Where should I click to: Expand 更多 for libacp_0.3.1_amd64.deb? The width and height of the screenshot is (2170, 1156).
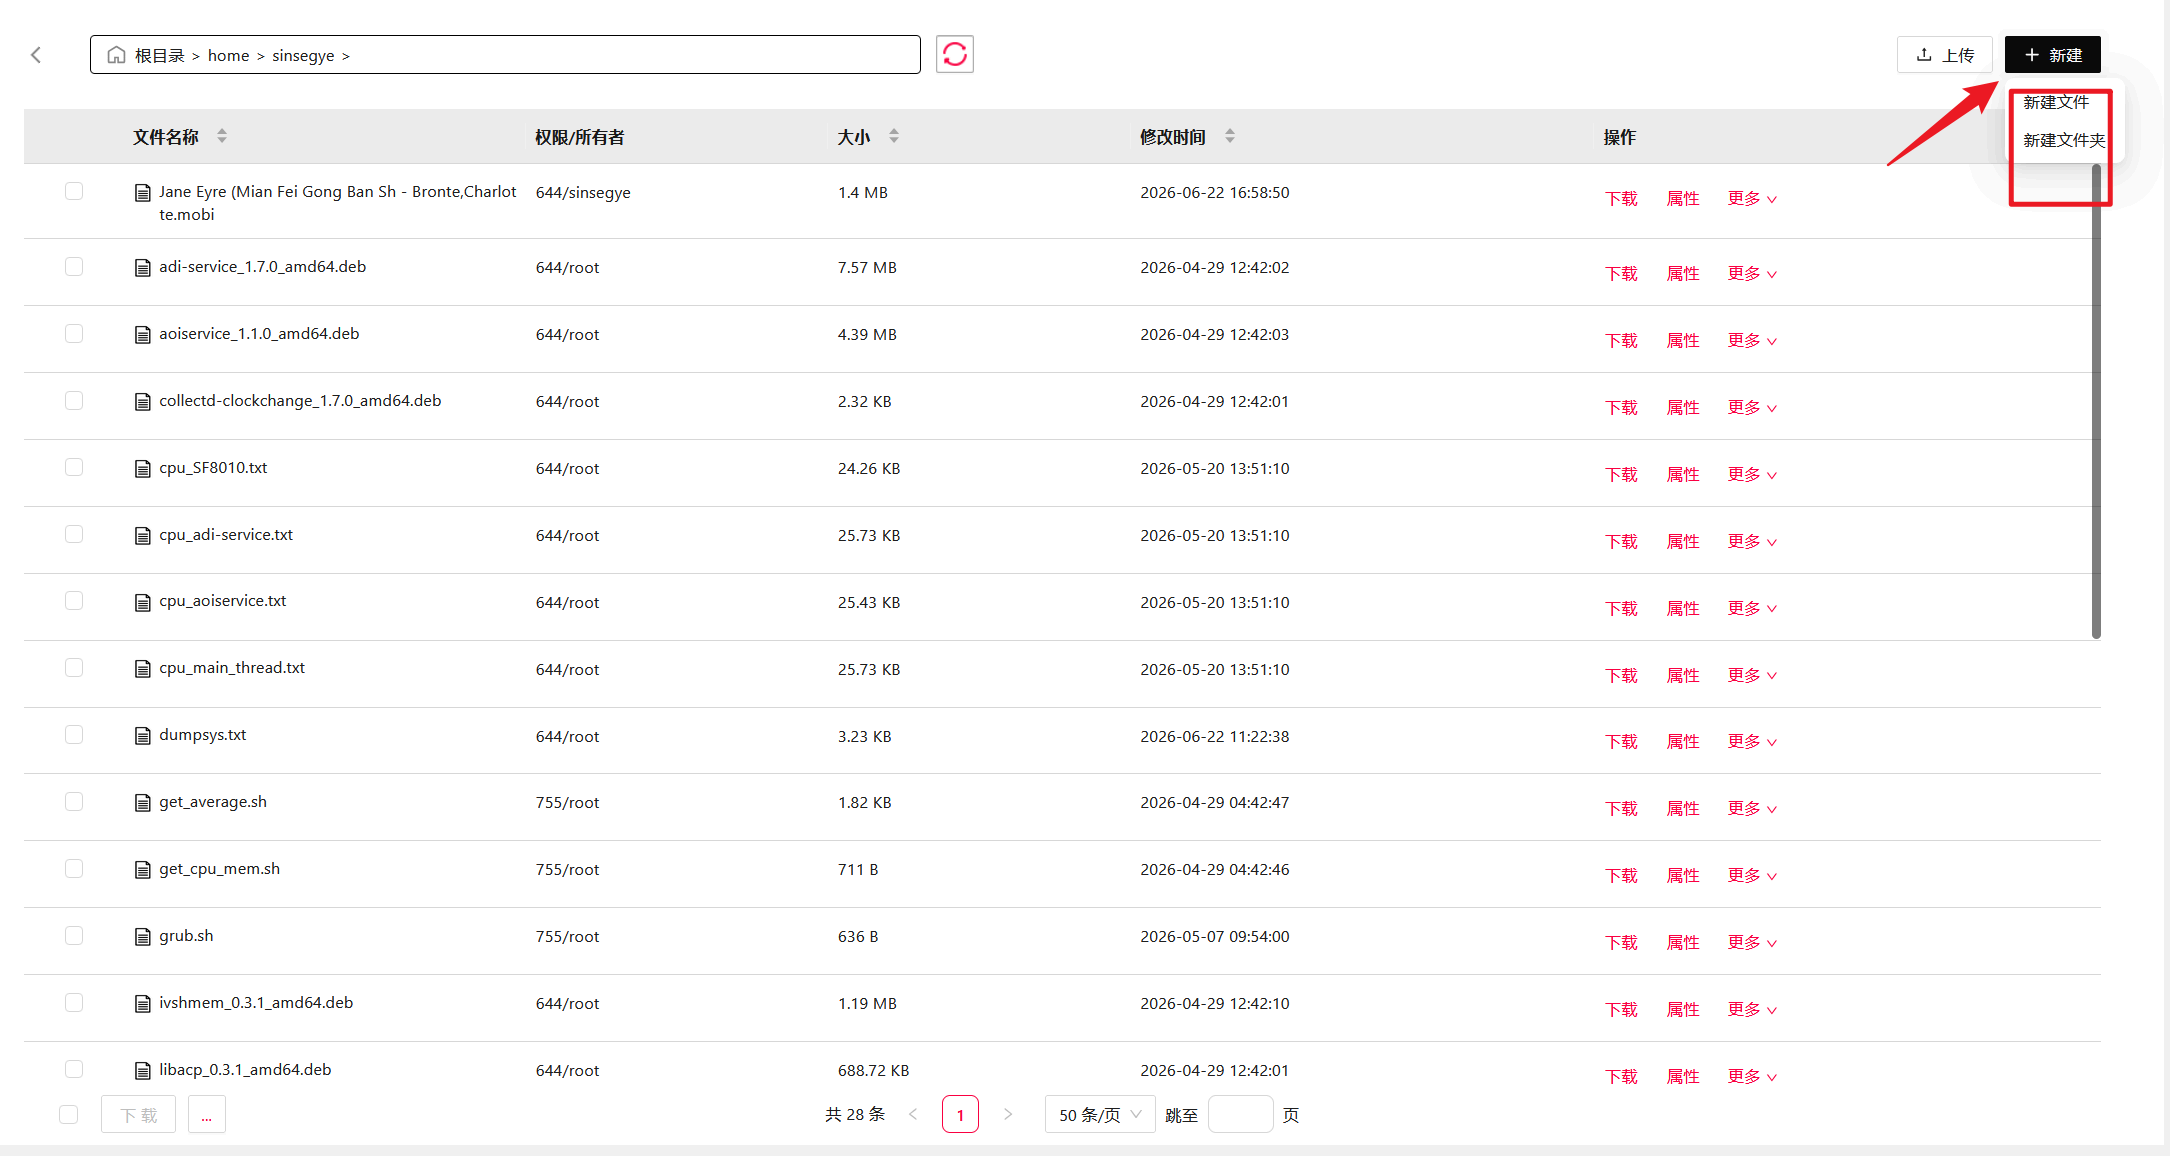tap(1752, 1076)
